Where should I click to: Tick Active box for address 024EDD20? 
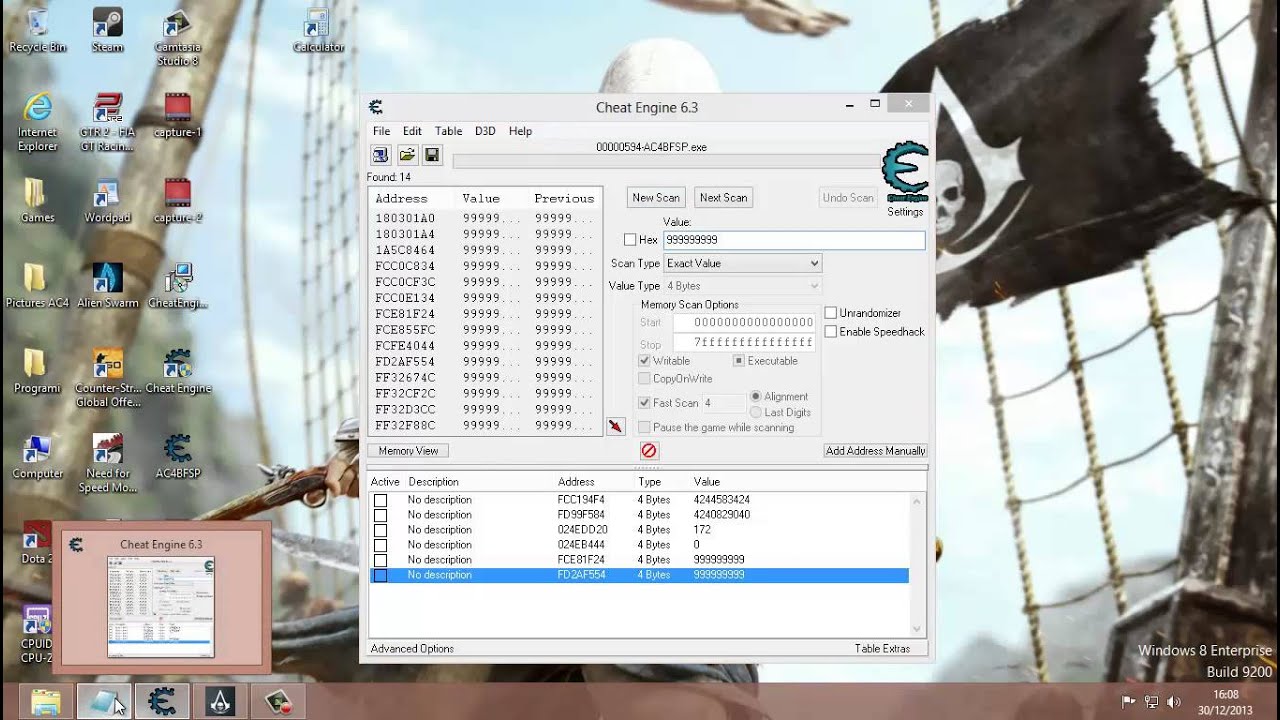[x=380, y=530]
